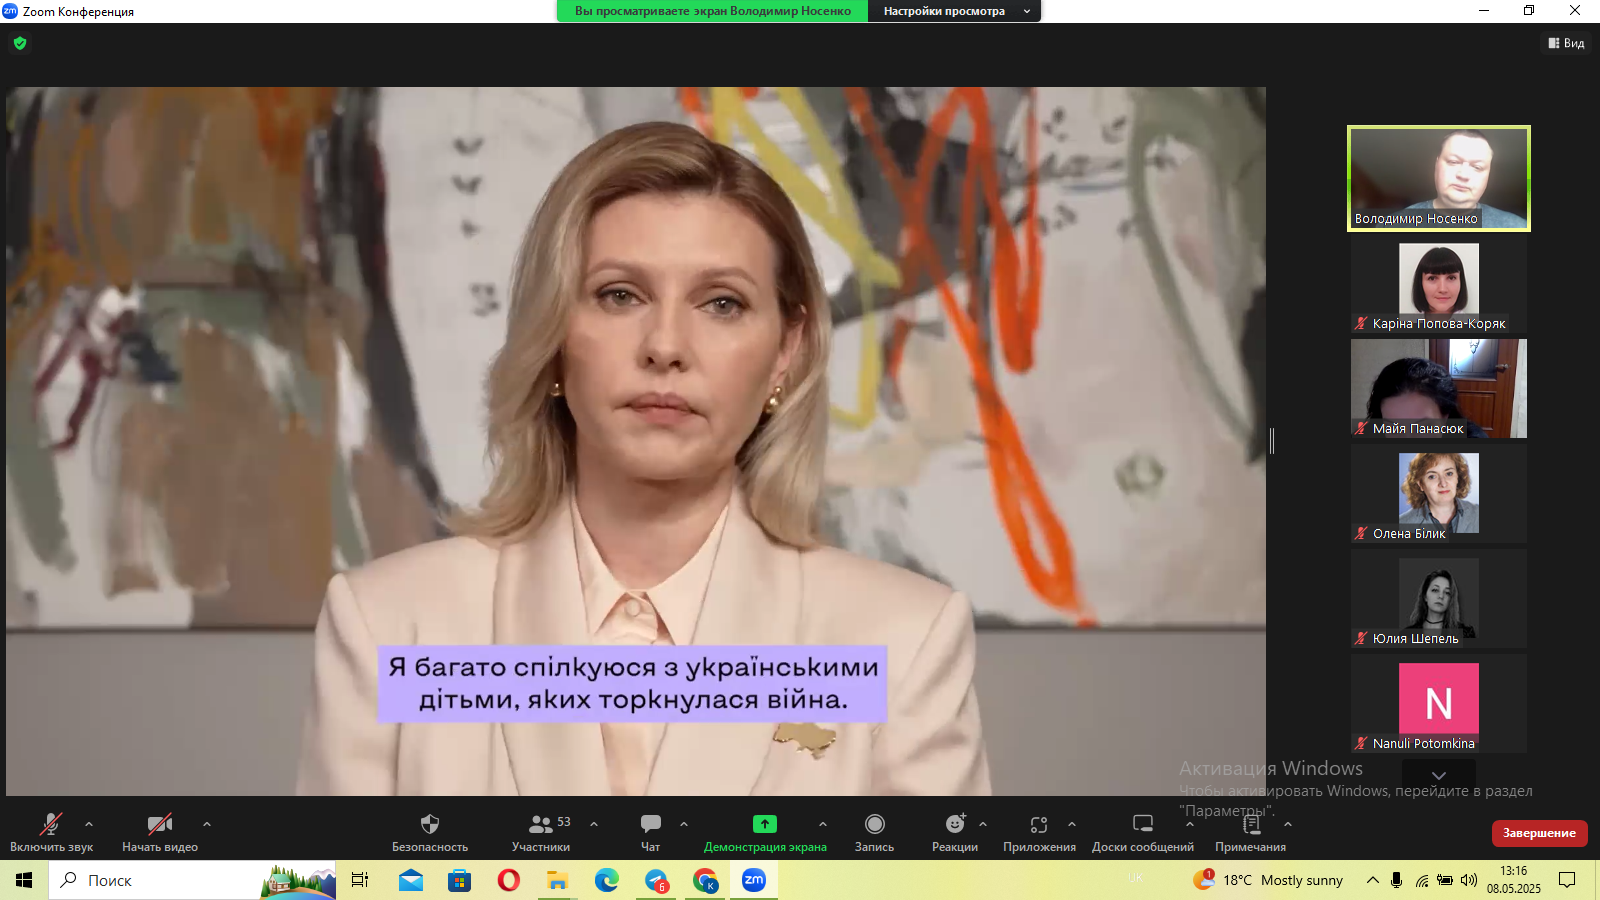Show hidden system tray icons
Image resolution: width=1600 pixels, height=900 pixels.
coord(1372,880)
